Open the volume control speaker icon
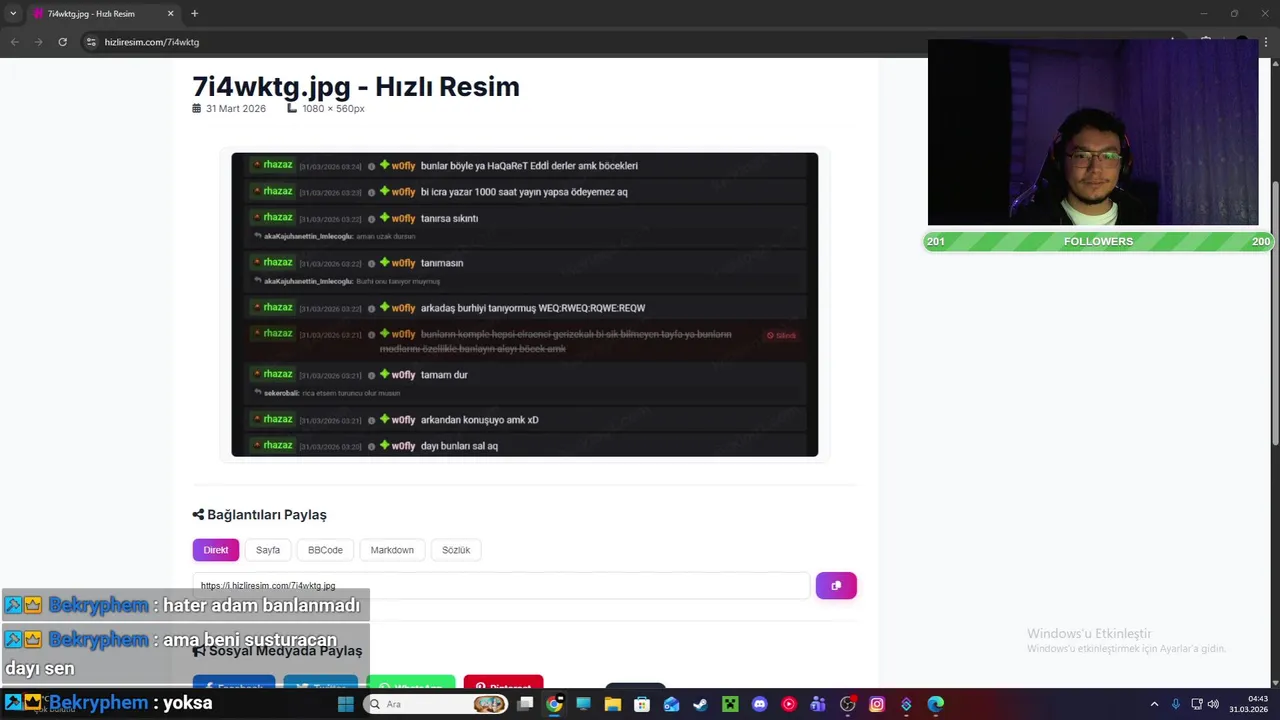 point(1213,704)
